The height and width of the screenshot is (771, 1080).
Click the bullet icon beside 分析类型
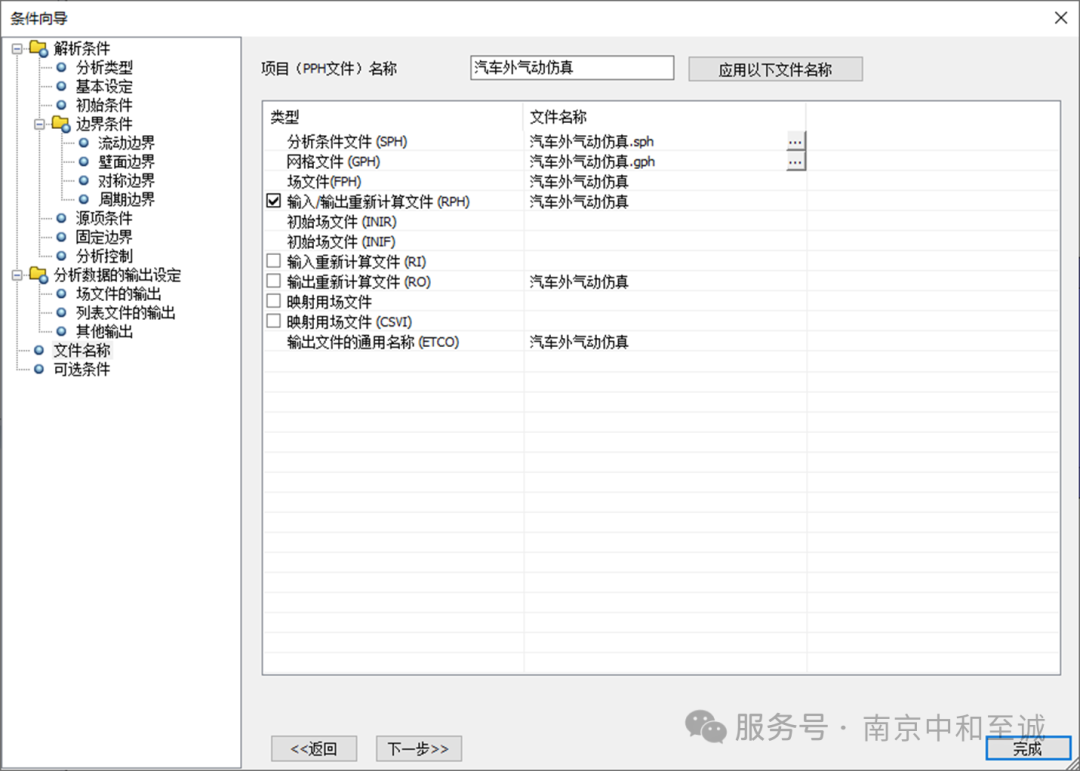click(x=61, y=68)
